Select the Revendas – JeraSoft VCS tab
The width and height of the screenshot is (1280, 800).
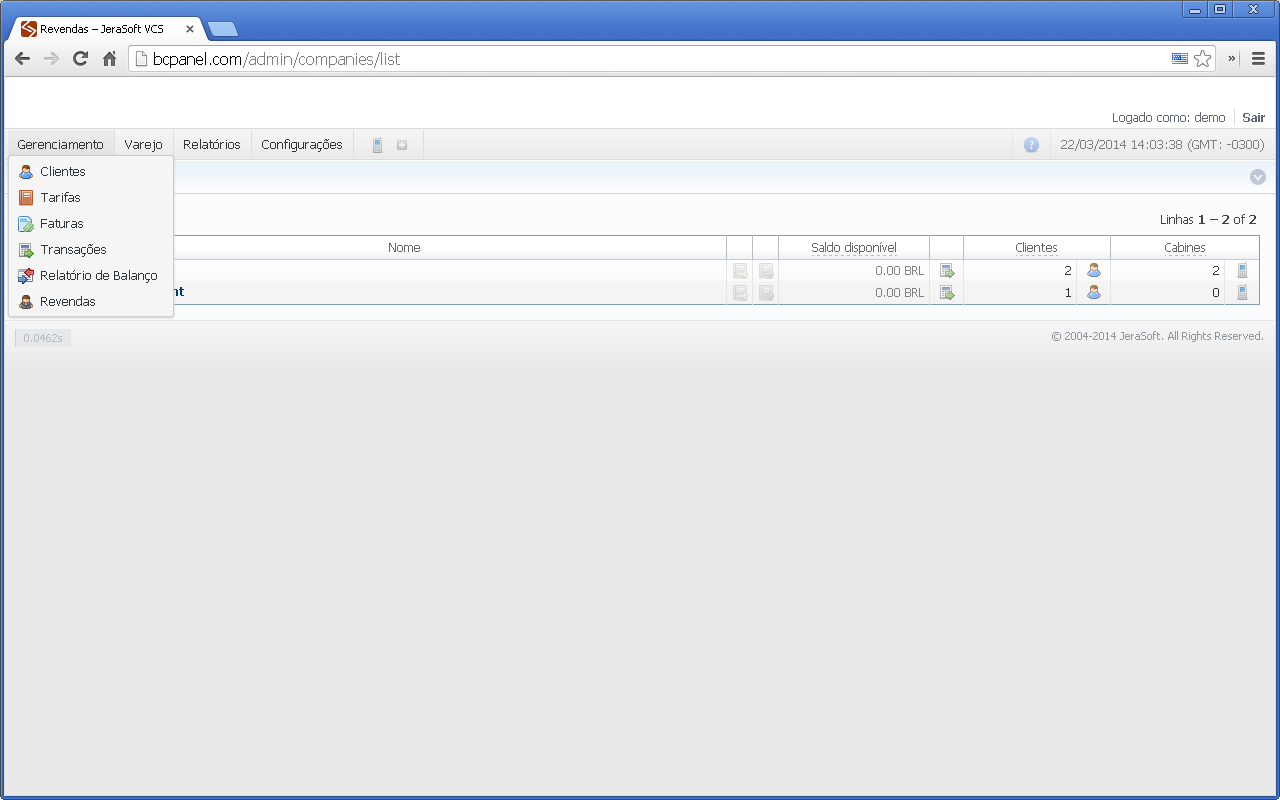(x=105, y=29)
